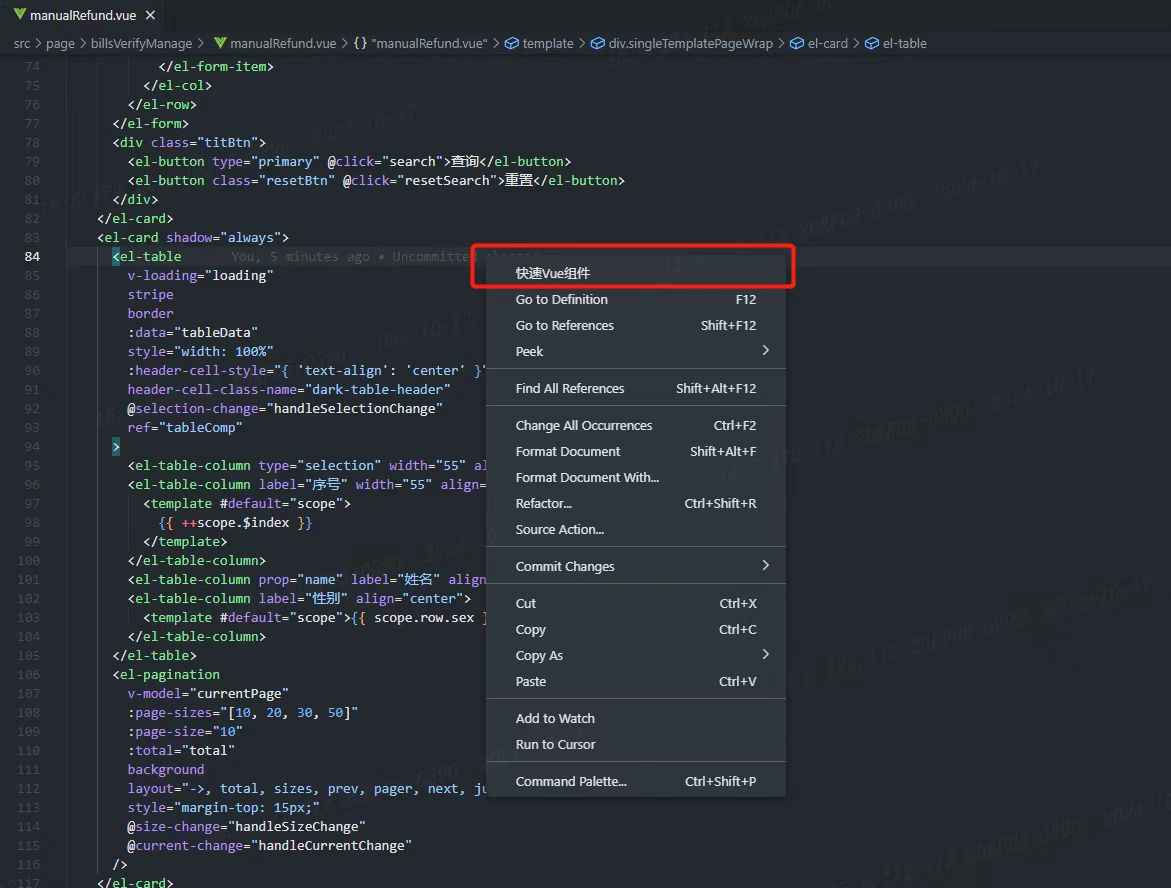
Task: Click the <el-pagination tag text
Action: 166,674
